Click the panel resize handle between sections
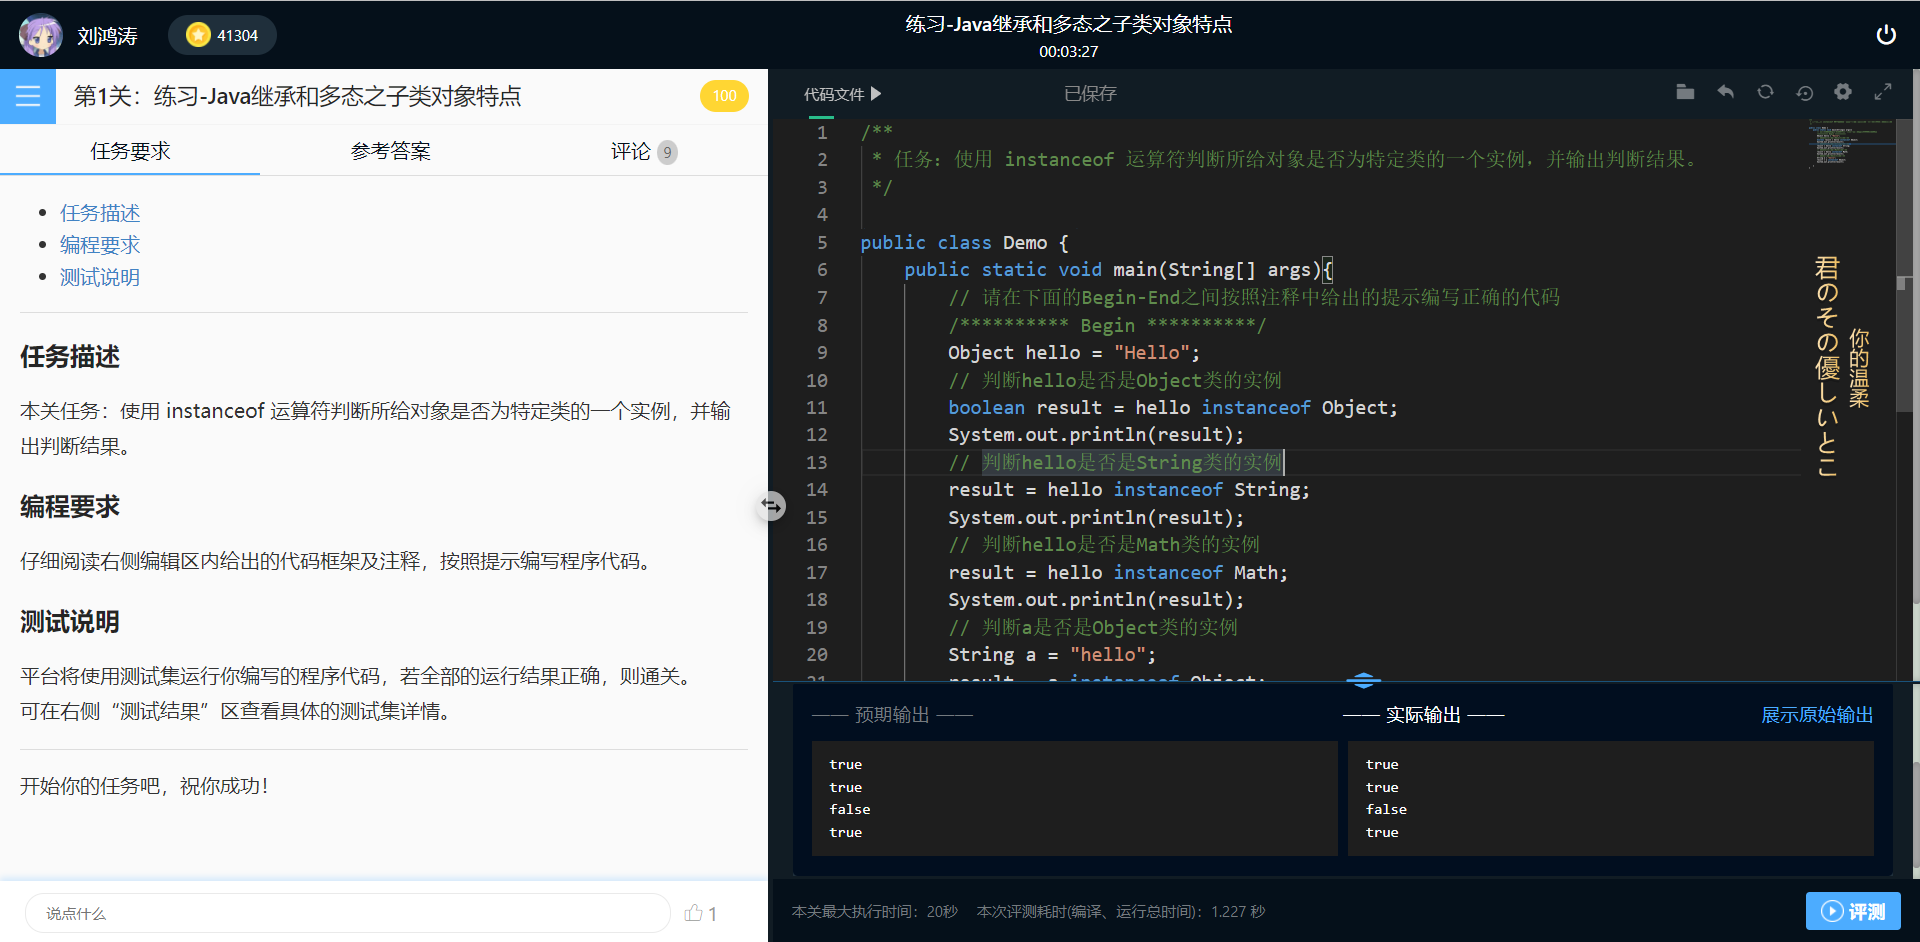This screenshot has height=942, width=1920. point(771,506)
